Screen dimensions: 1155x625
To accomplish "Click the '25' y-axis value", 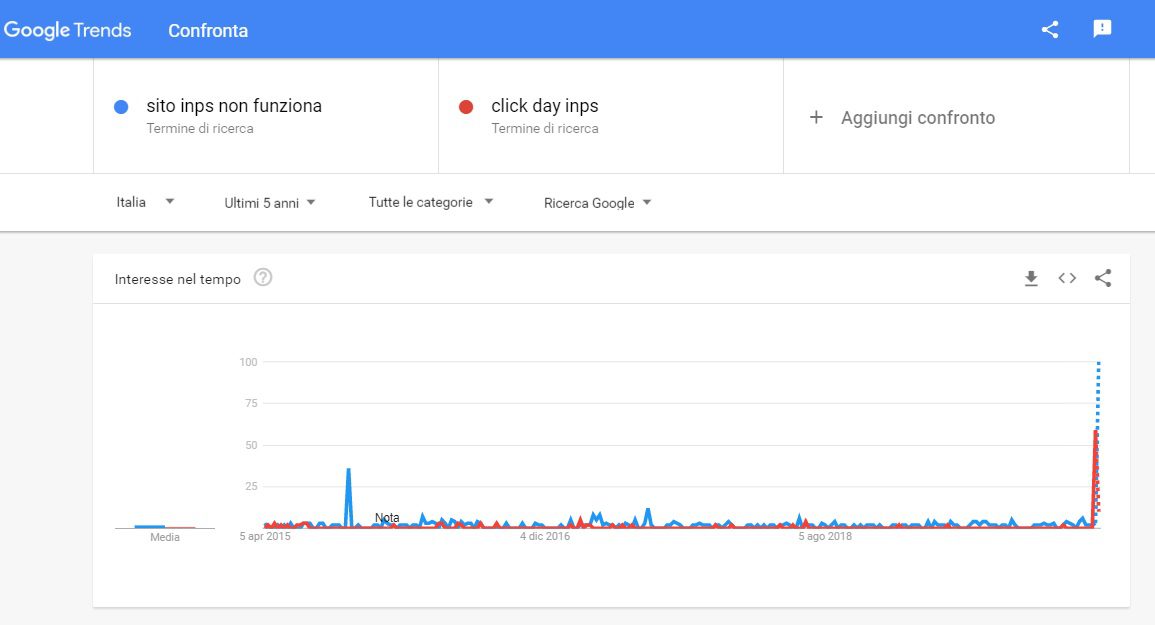I will coord(251,486).
